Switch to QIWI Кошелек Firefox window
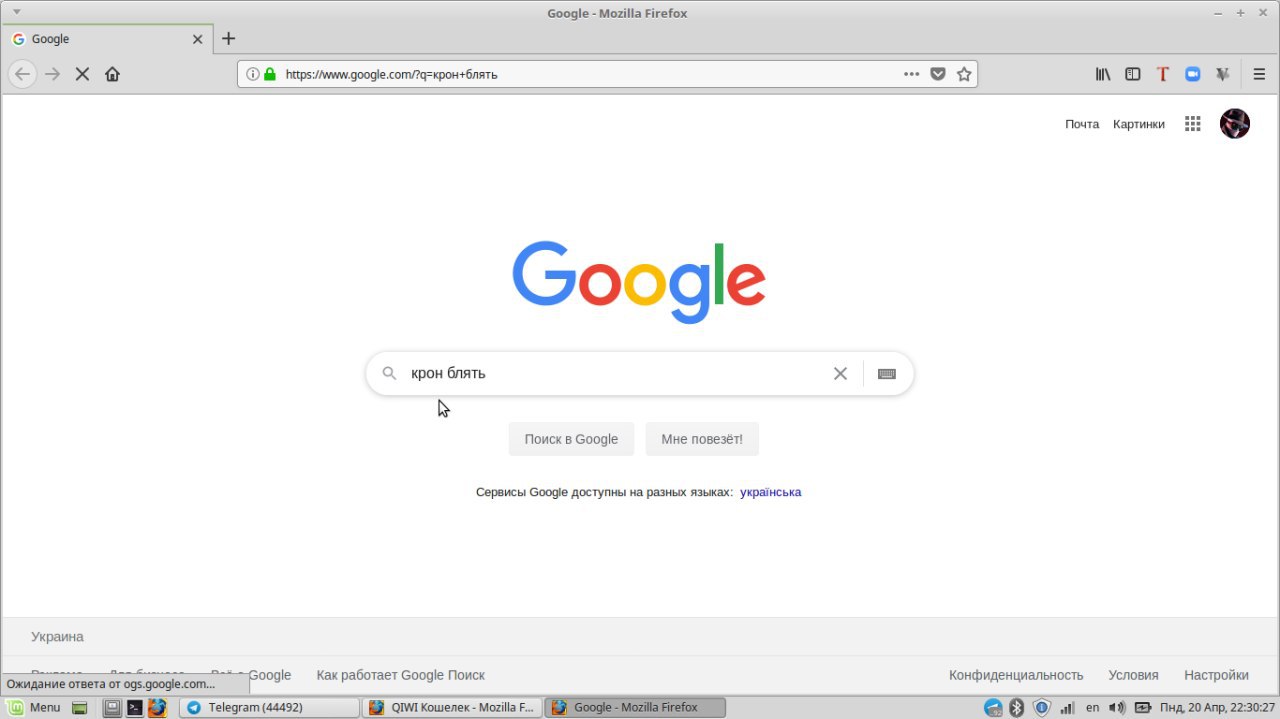Image resolution: width=1280 pixels, height=719 pixels. click(452, 707)
